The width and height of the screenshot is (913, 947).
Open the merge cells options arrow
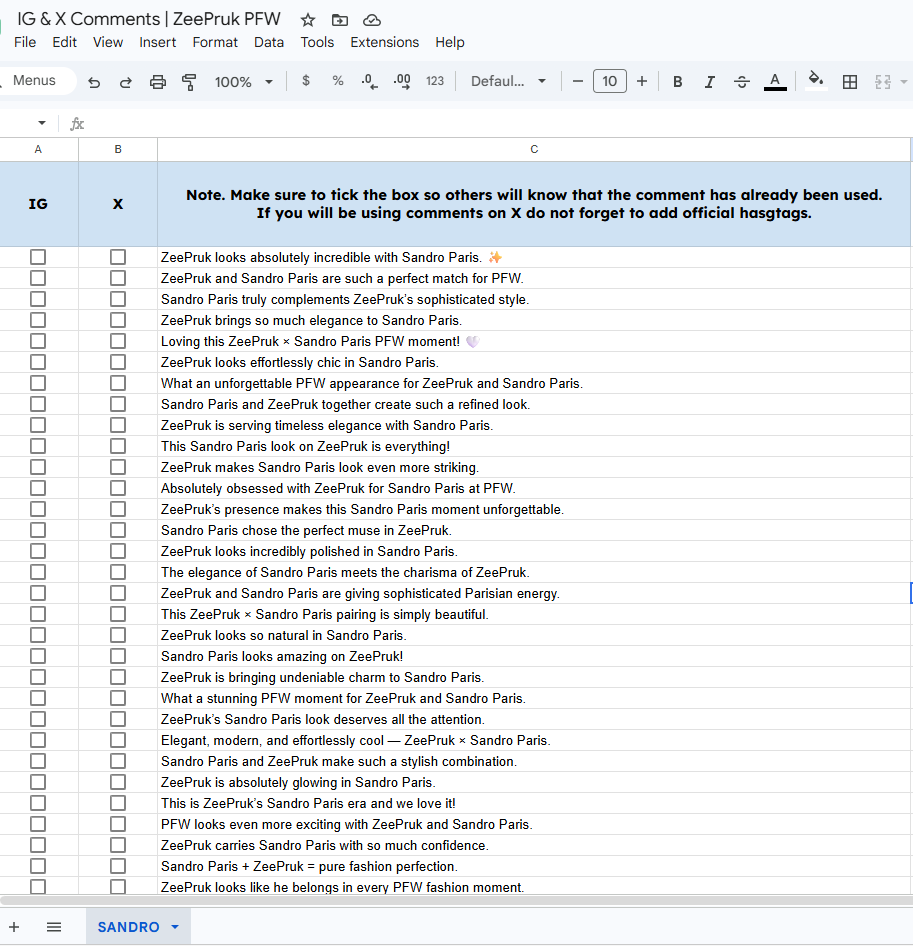903,82
